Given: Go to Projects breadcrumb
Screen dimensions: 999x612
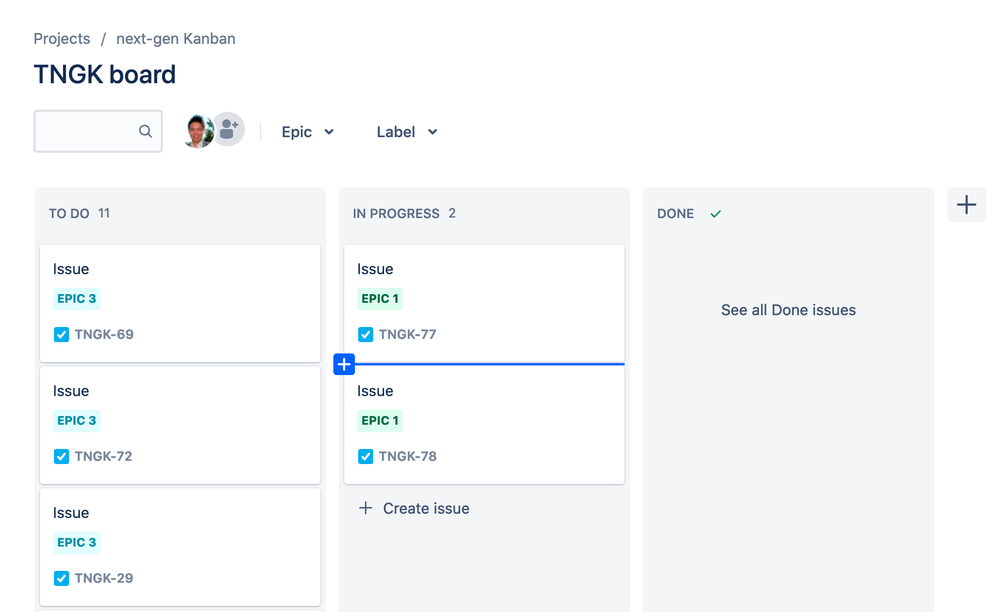Looking at the screenshot, I should 62,39.
